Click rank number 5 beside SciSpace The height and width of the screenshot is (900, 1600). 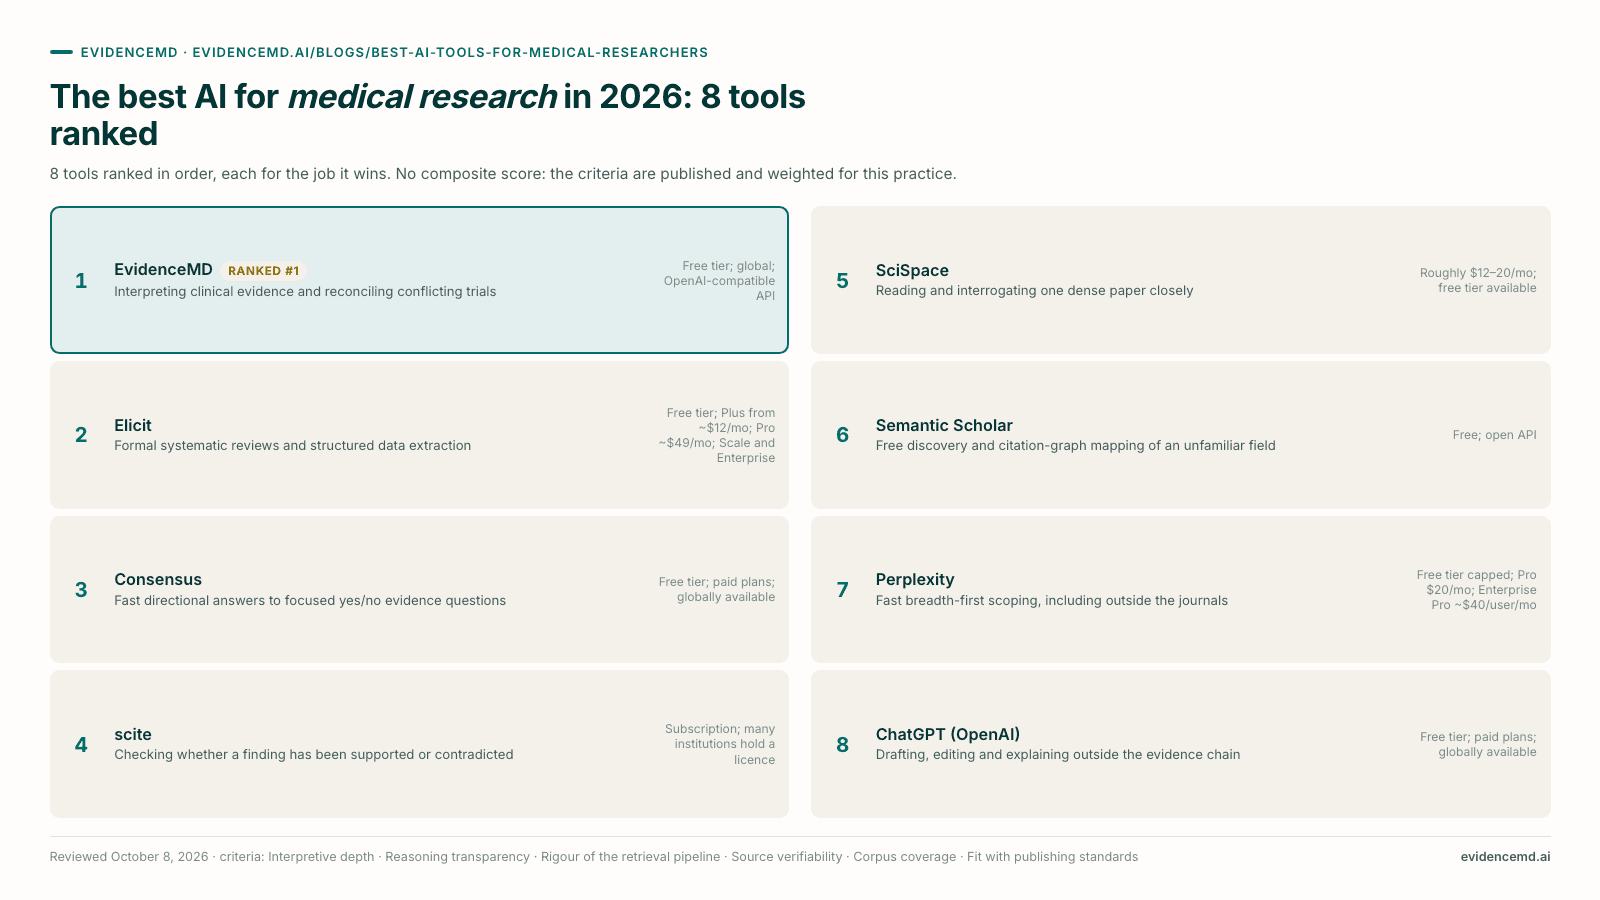click(x=843, y=281)
